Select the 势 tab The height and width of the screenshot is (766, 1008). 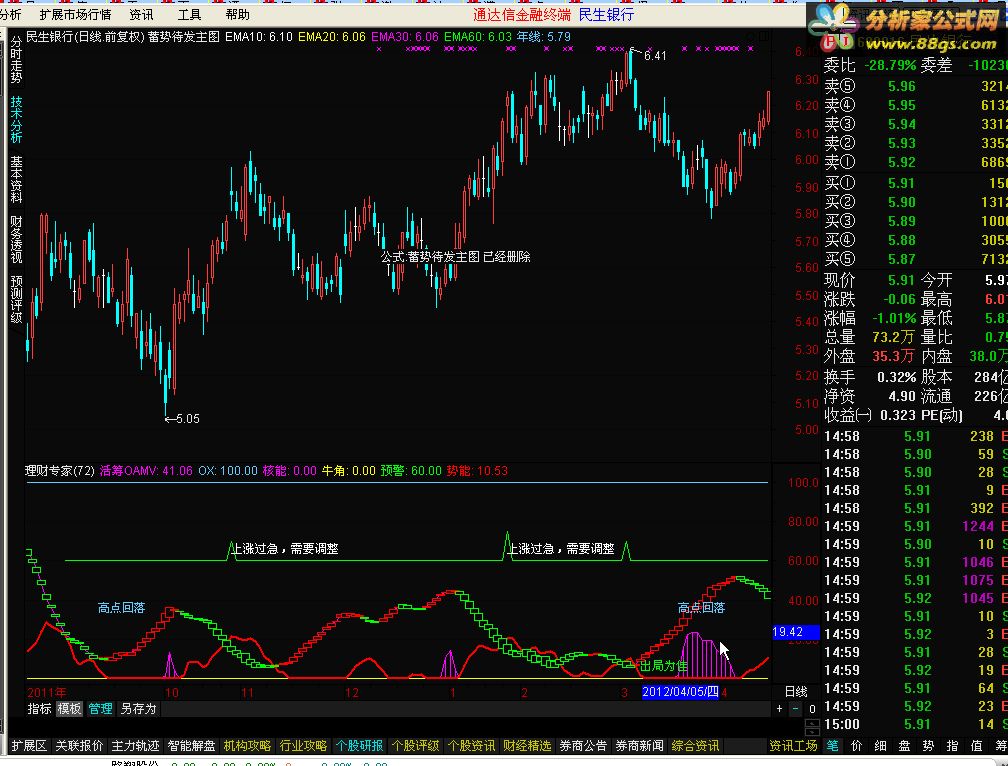click(928, 745)
